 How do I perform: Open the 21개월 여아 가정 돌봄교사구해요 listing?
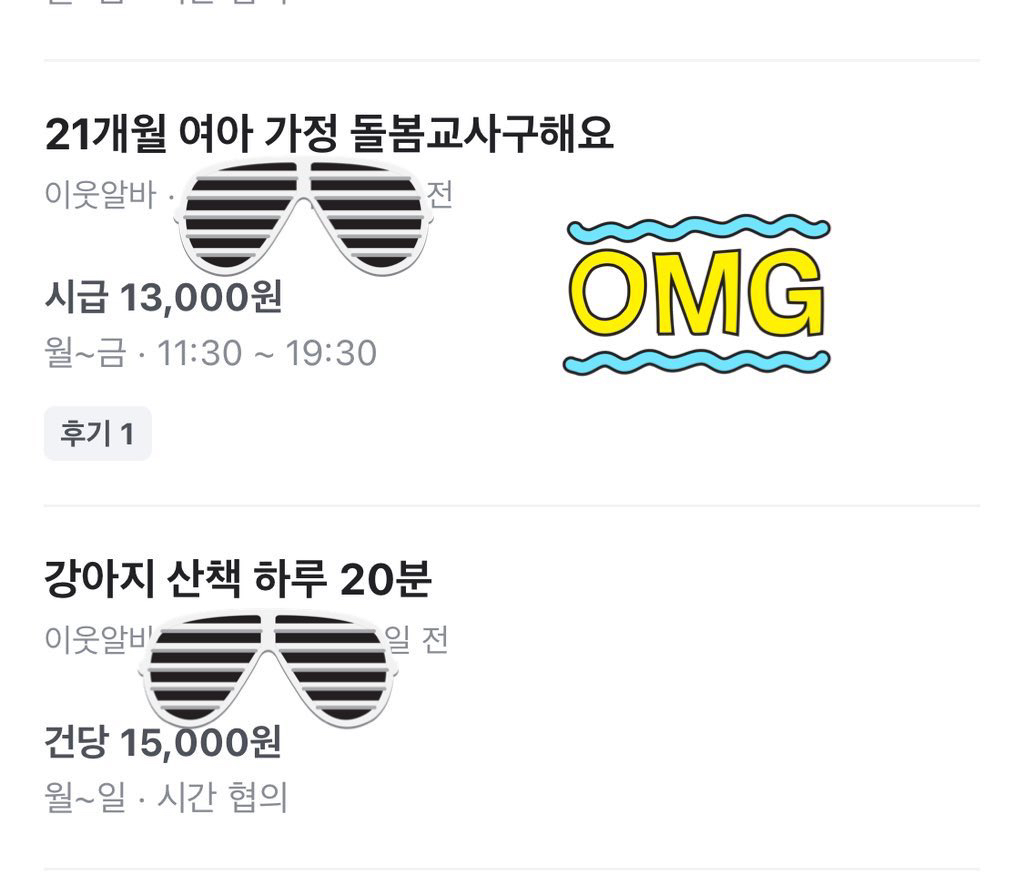(x=329, y=135)
